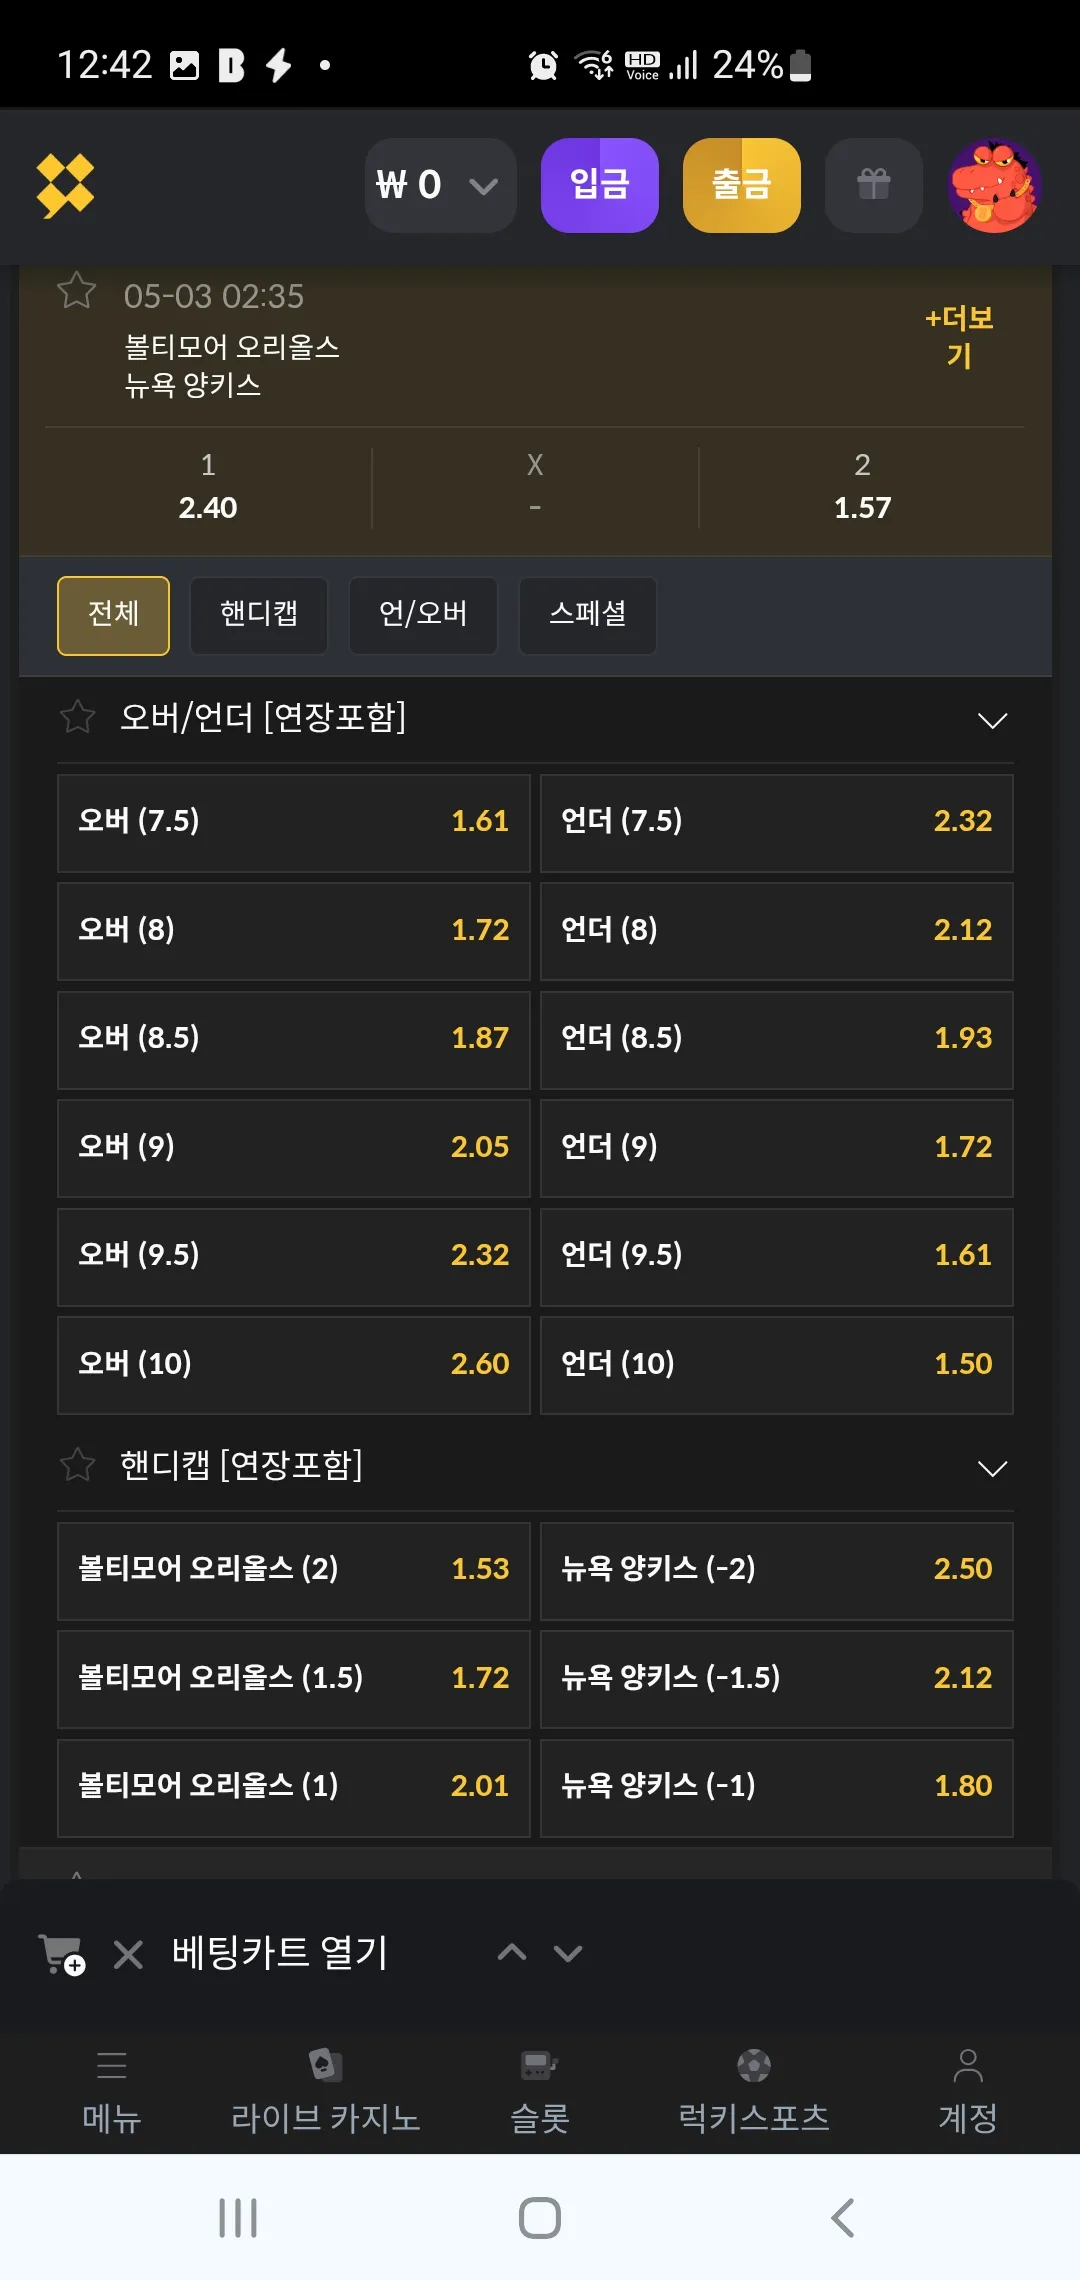Switch to the 언/오버 tab
This screenshot has width=1080, height=2280.
click(423, 615)
